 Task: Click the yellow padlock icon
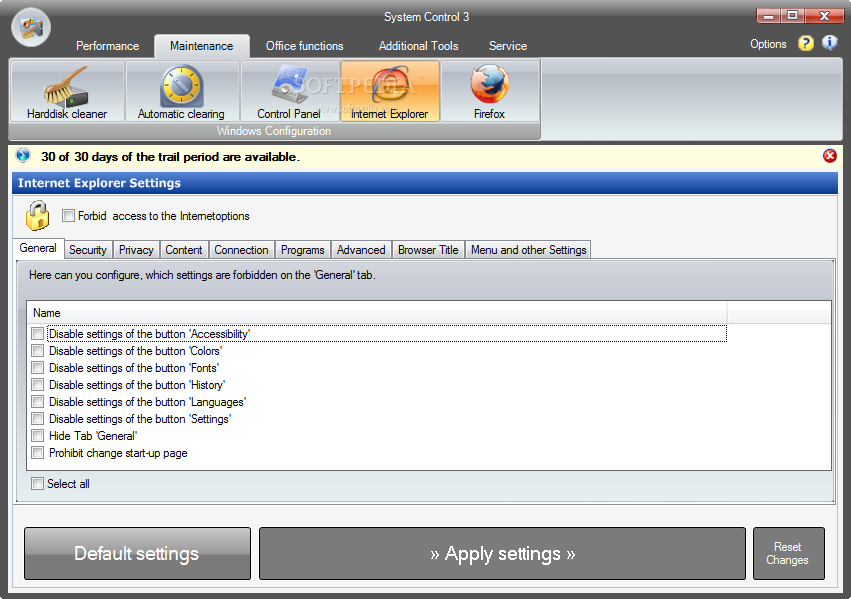click(37, 215)
